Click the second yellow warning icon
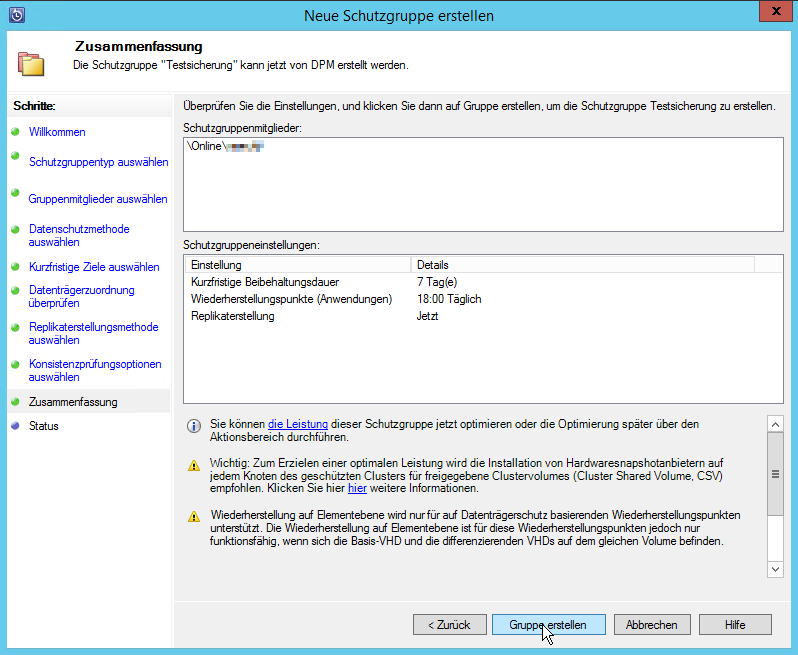The width and height of the screenshot is (798, 655). [x=195, y=516]
